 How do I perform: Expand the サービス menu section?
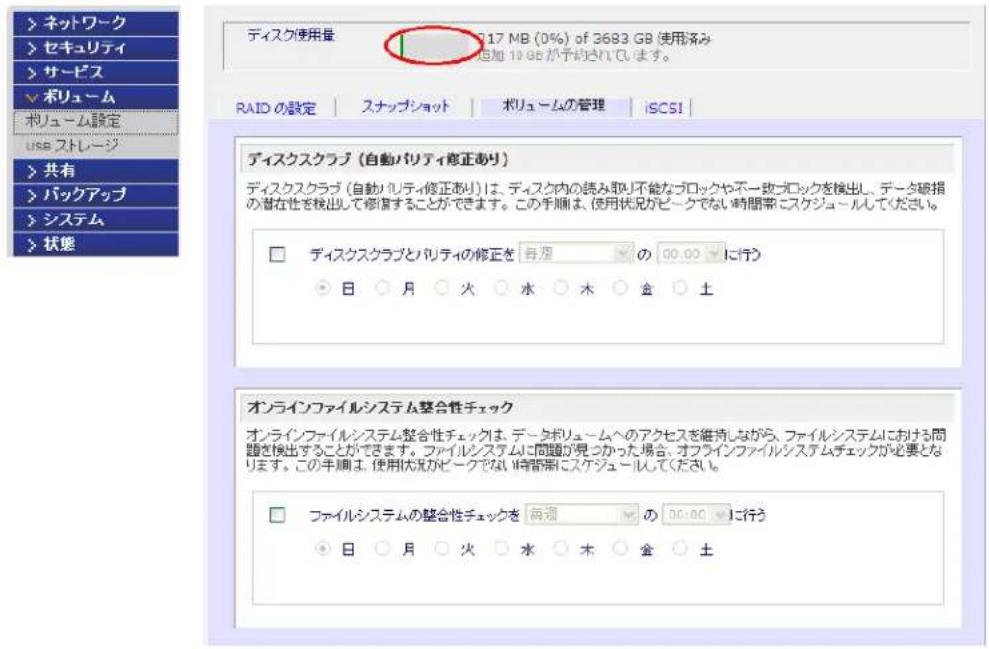[95, 73]
